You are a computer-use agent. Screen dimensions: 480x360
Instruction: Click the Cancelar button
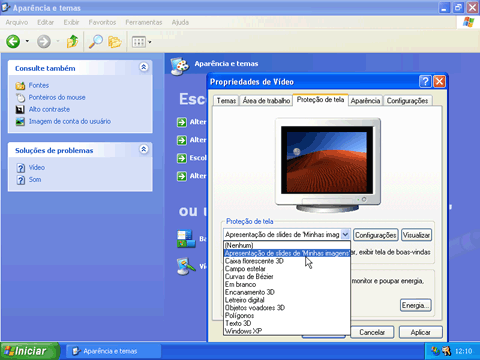372,332
